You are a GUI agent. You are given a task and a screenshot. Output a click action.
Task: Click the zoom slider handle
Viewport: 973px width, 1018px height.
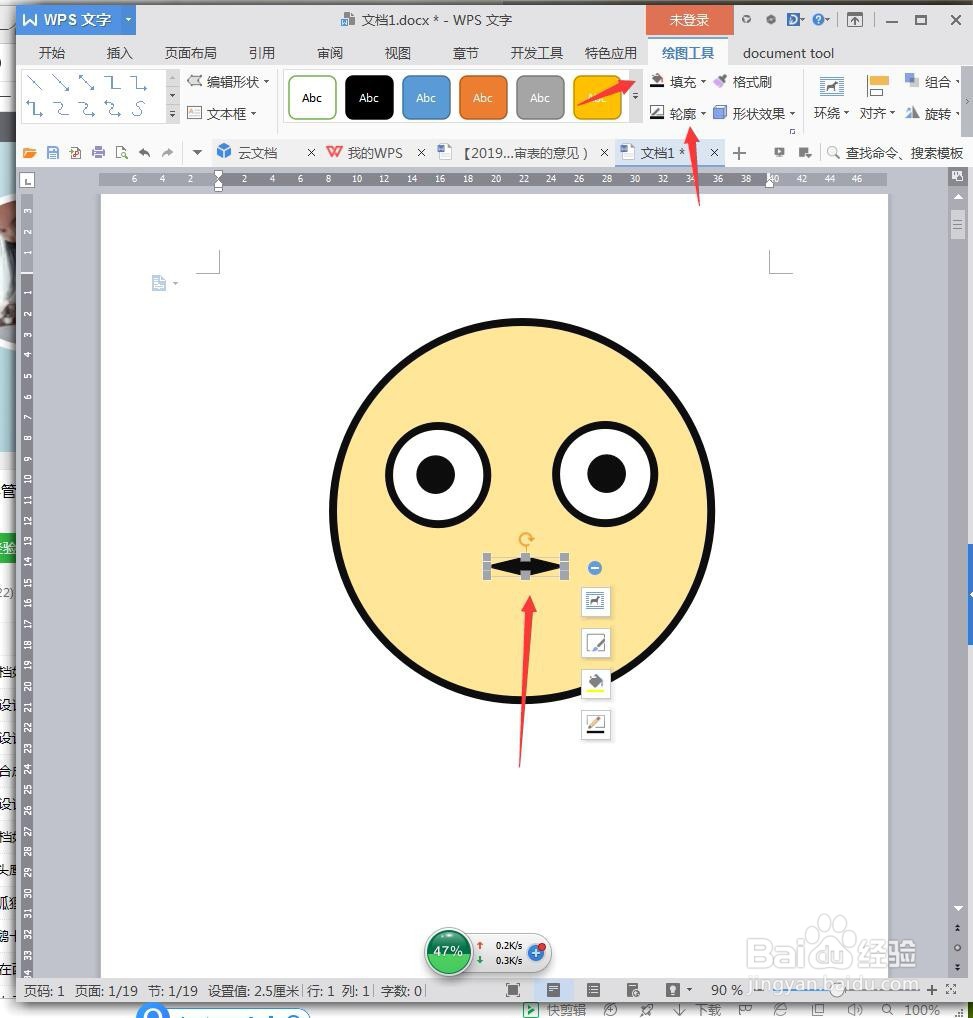coord(837,990)
